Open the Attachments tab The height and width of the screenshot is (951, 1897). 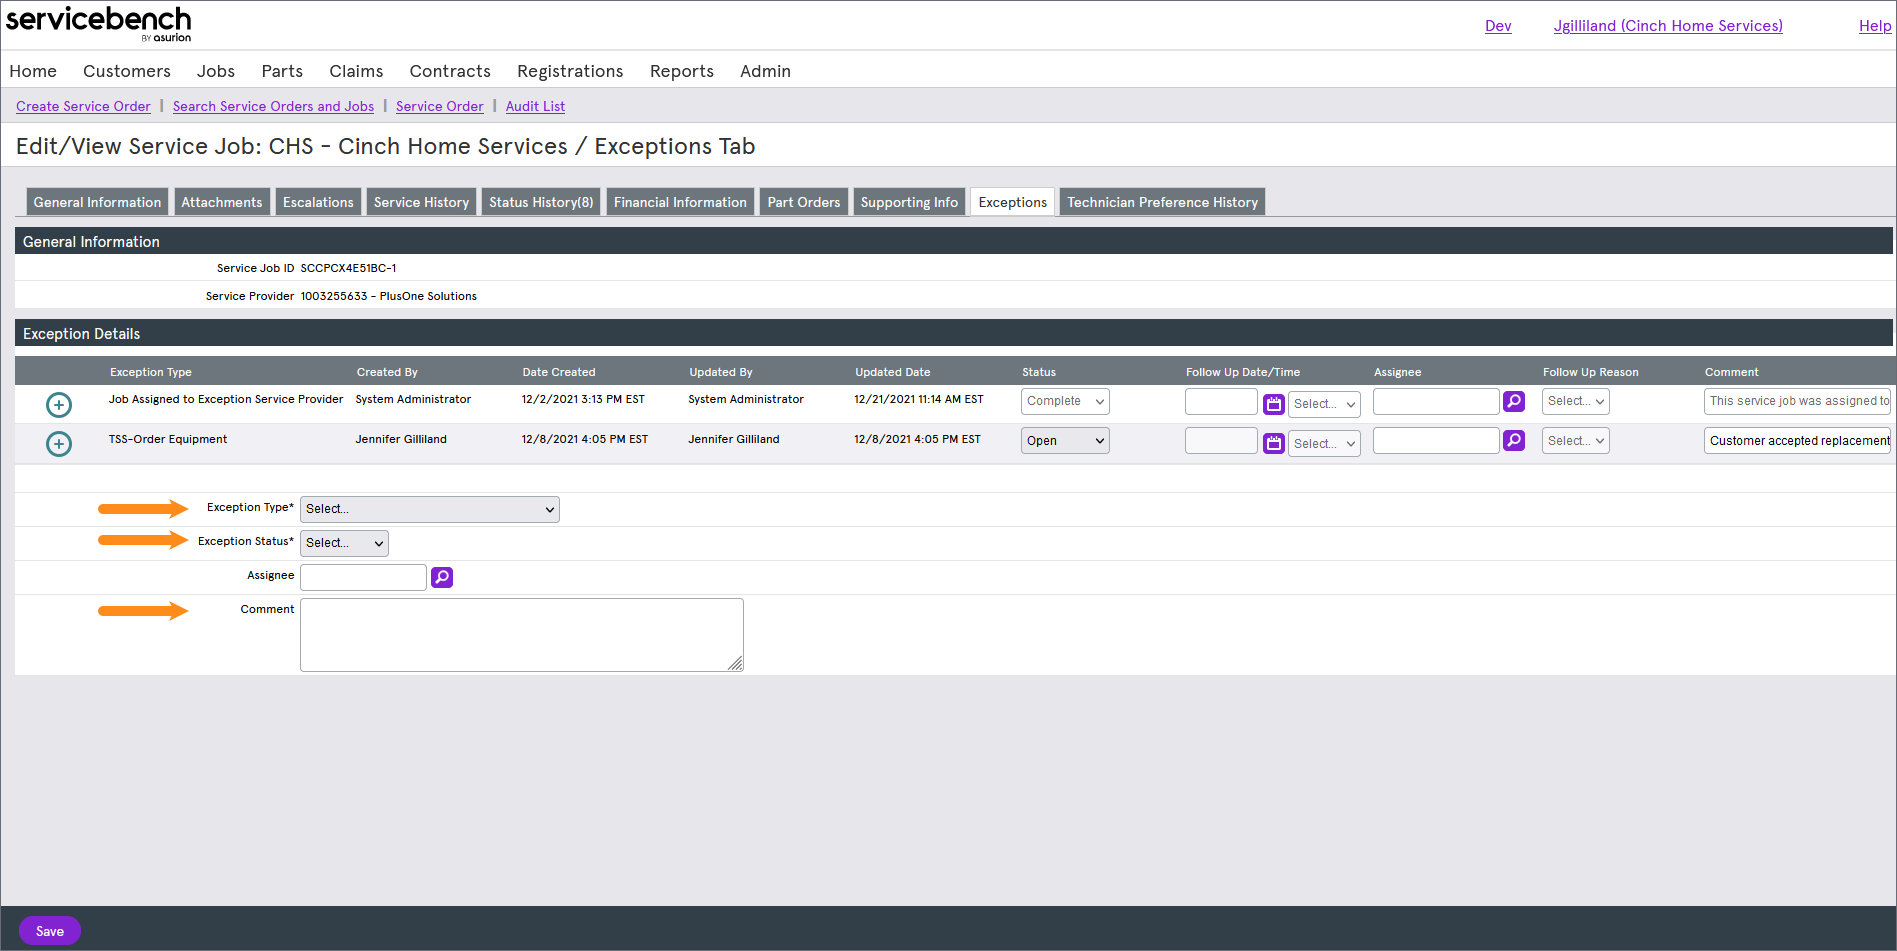(x=222, y=202)
